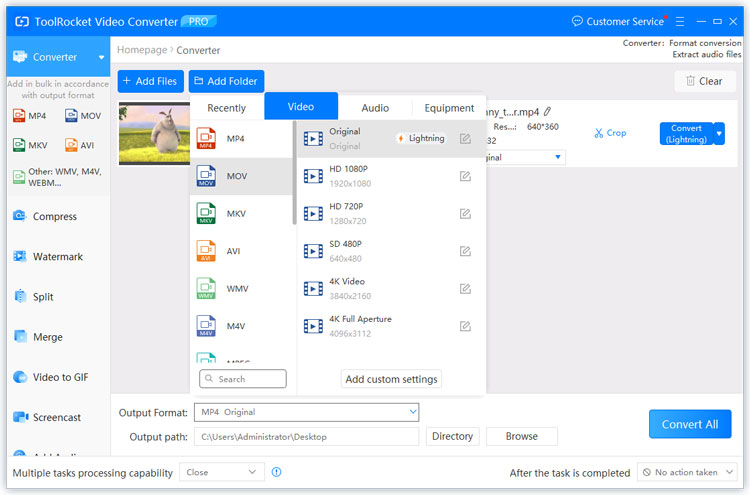Crop the video
This screenshot has width=750, height=495.
[x=610, y=133]
